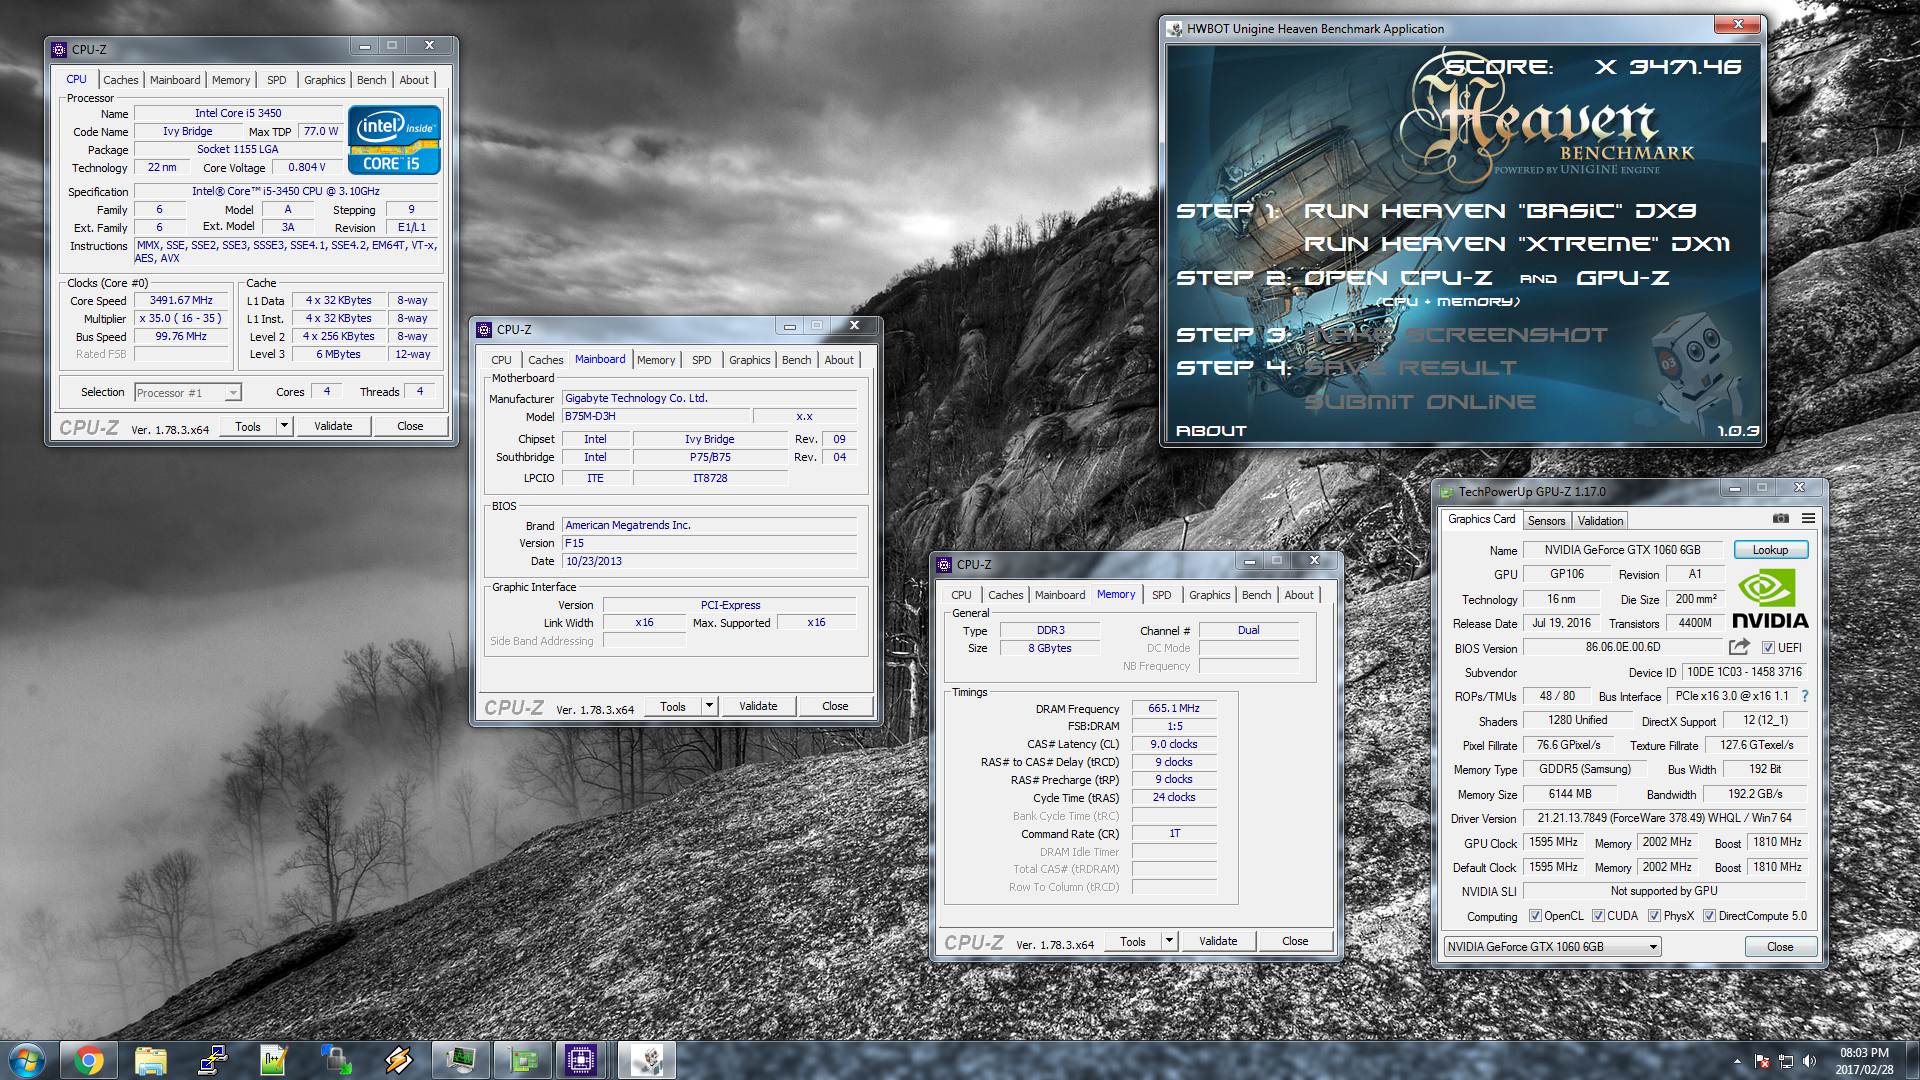
Task: Open the GPU-Z hamburger menu icon
Action: [1808, 518]
